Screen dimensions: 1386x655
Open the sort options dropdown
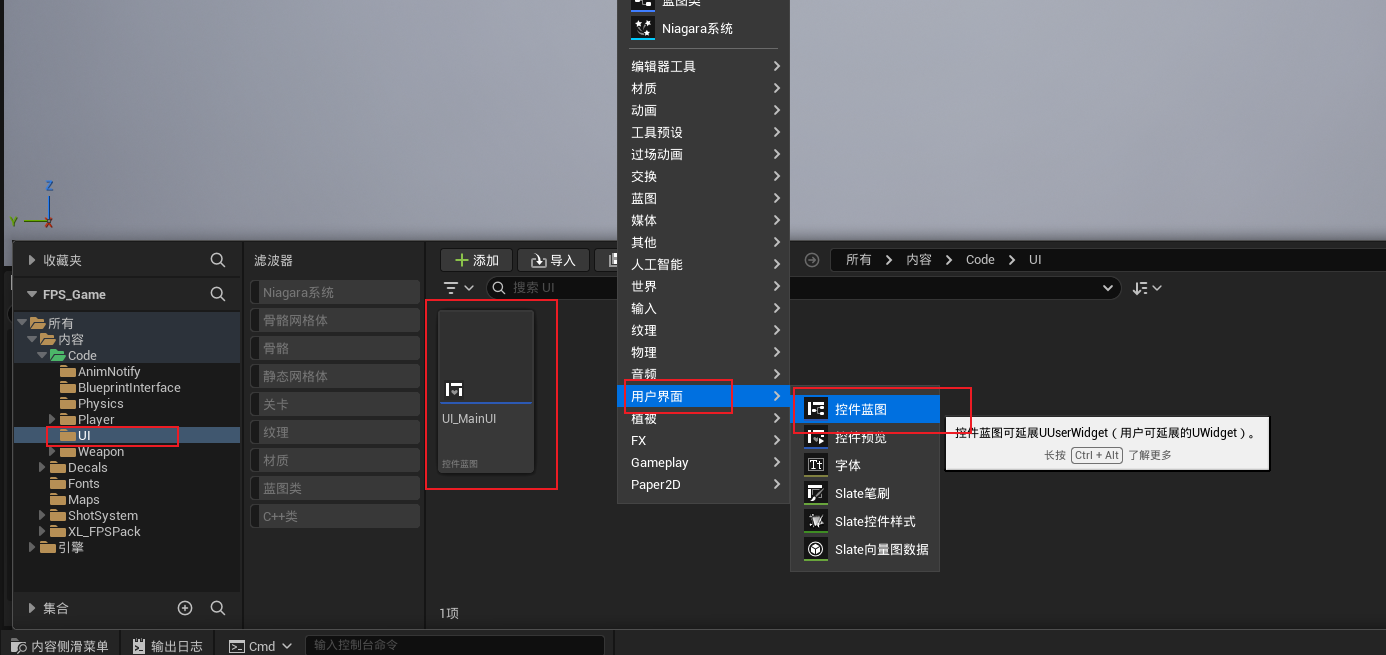pos(1147,288)
